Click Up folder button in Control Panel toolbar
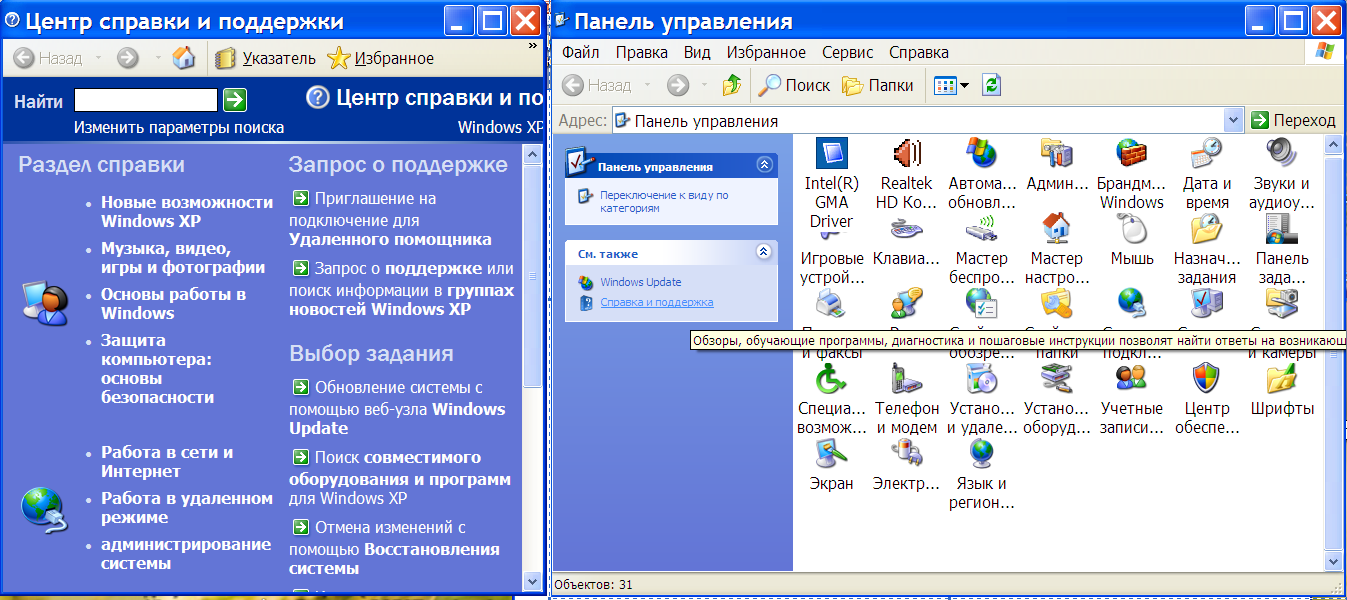The width and height of the screenshot is (1347, 600). coord(732,86)
